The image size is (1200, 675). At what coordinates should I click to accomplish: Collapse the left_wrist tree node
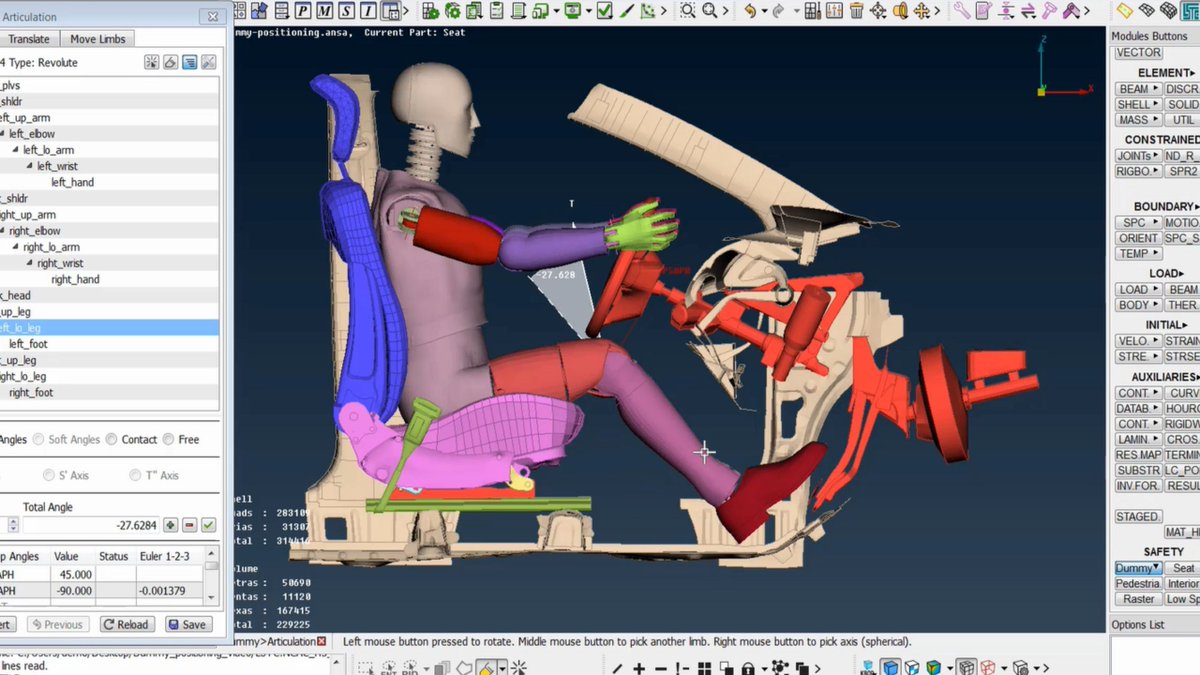click(x=30, y=166)
